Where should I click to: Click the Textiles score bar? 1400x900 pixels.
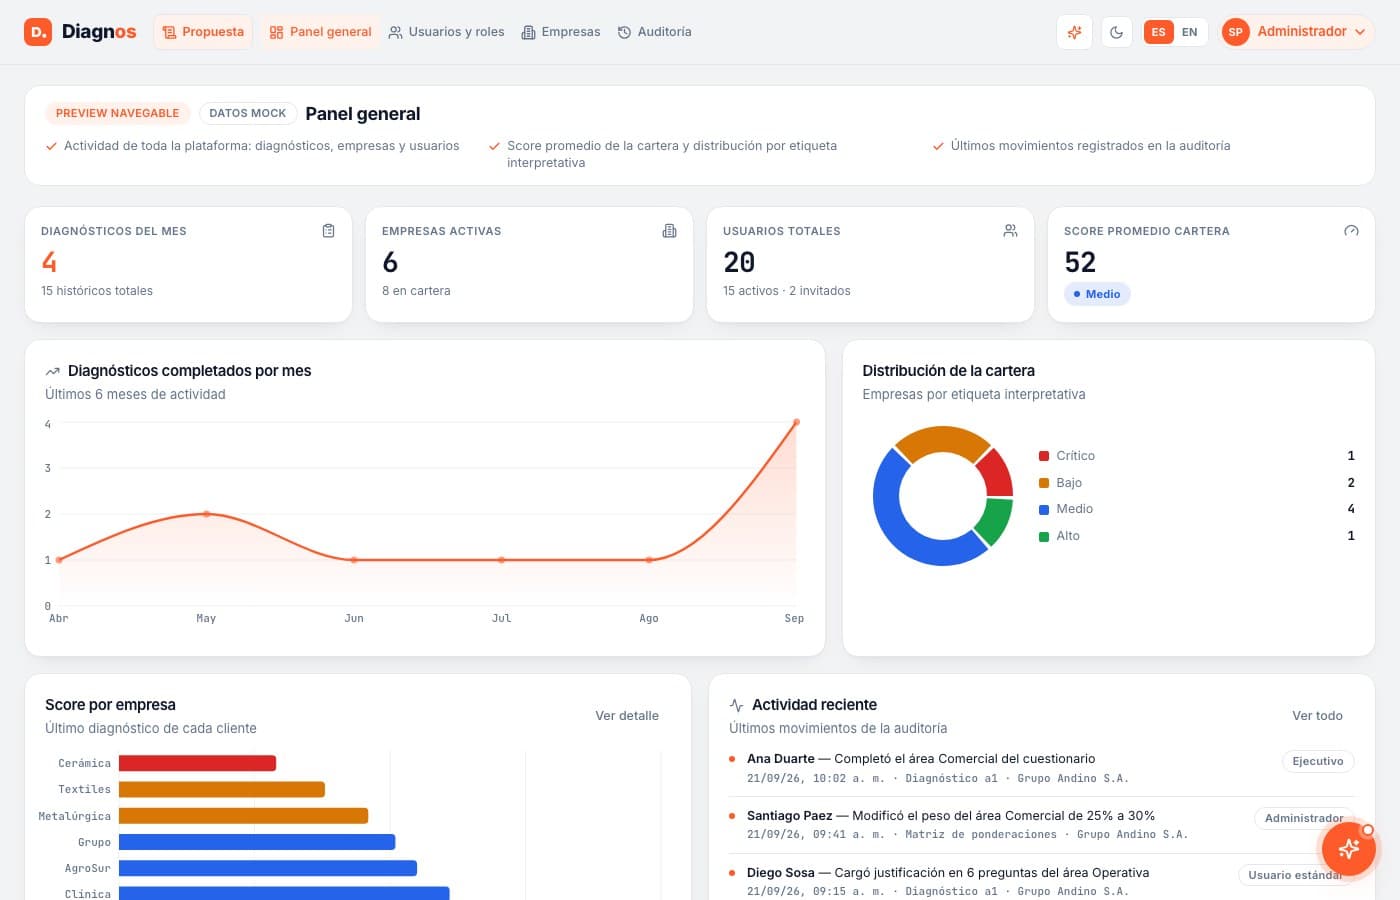tap(222, 789)
